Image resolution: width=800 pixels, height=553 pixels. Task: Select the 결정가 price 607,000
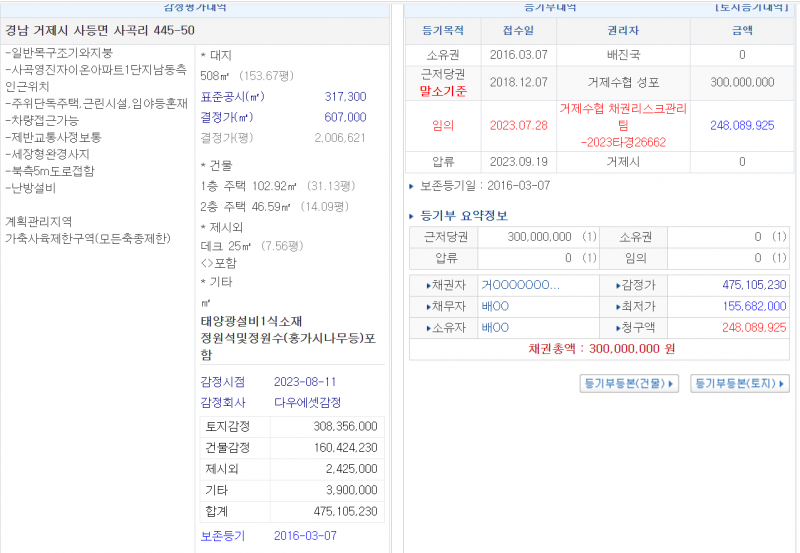click(x=345, y=117)
